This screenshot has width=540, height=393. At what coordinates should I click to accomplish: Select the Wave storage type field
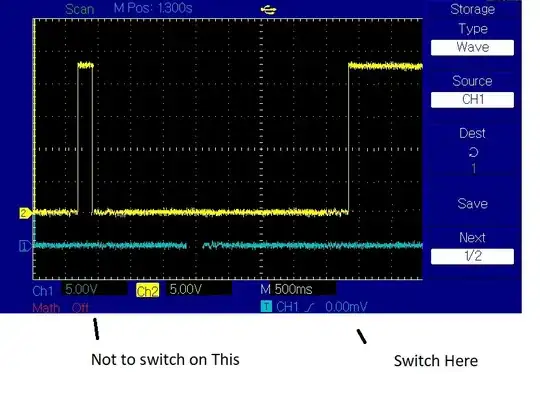(472, 47)
